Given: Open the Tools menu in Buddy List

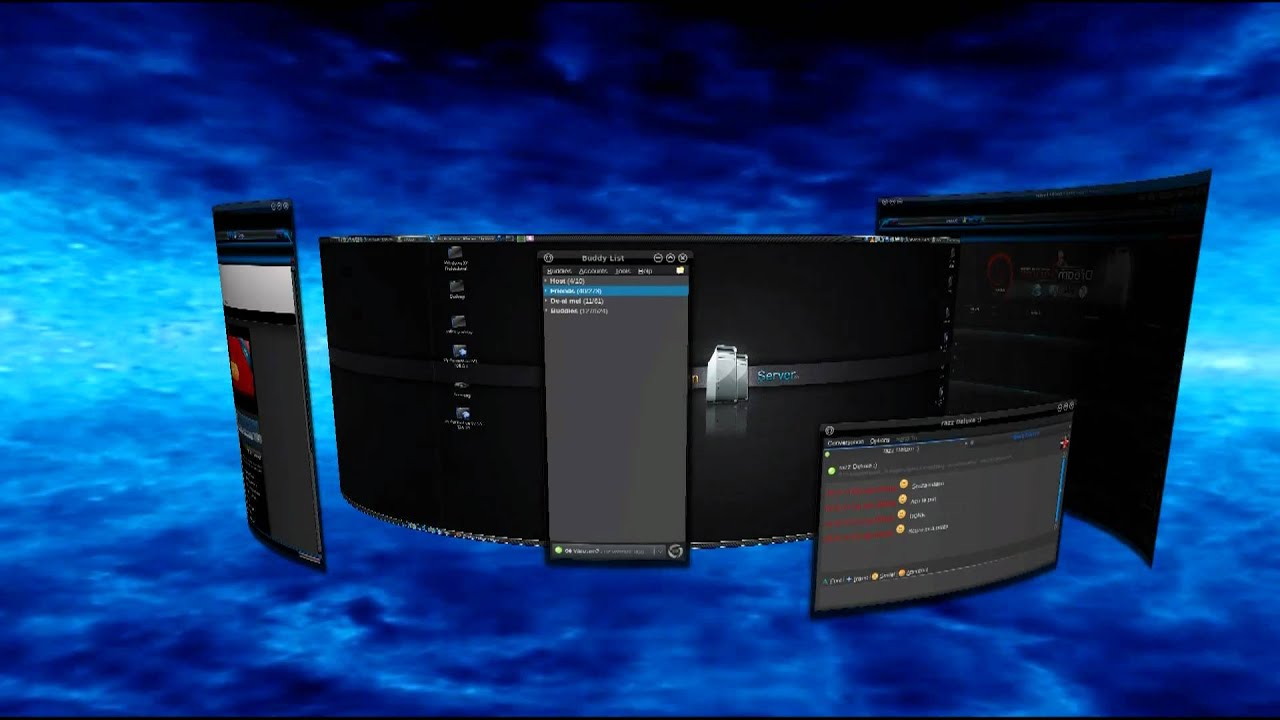Looking at the screenshot, I should (x=623, y=271).
